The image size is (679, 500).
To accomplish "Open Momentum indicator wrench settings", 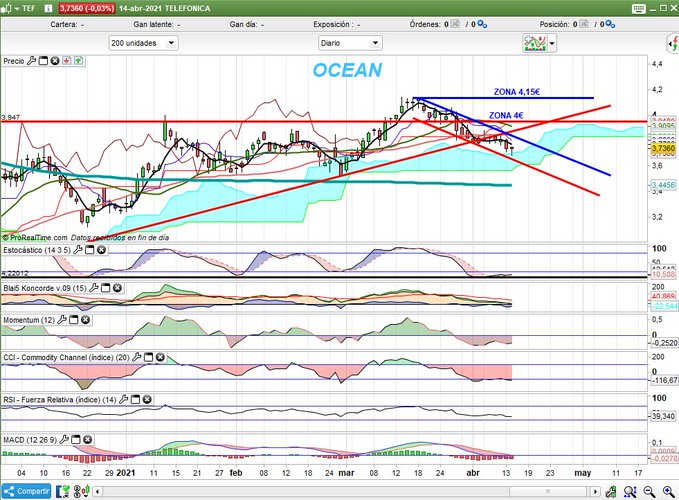I will pyautogui.click(x=62, y=320).
